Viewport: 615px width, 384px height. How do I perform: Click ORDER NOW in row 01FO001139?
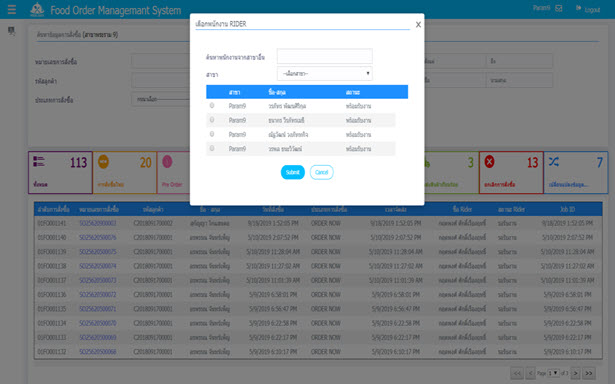326,251
